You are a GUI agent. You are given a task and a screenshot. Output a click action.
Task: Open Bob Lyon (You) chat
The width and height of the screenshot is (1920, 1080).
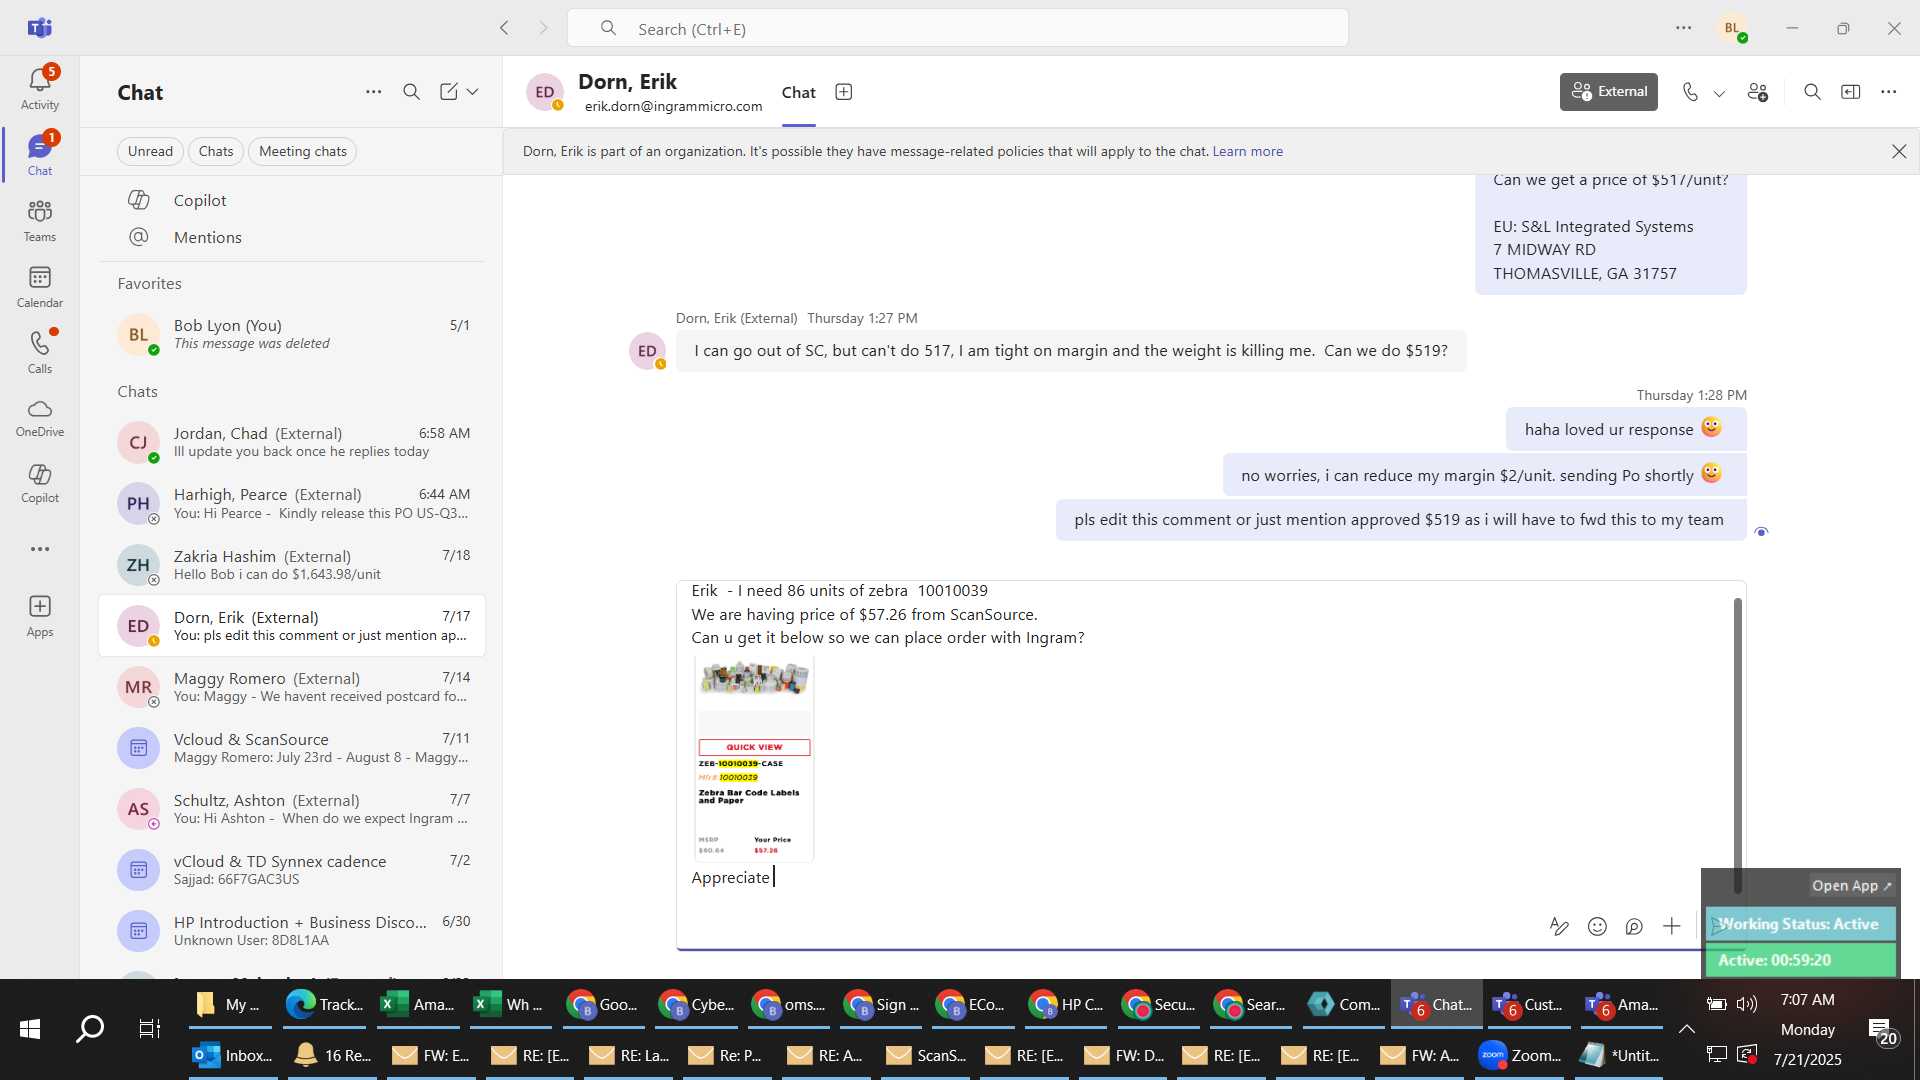pos(292,334)
